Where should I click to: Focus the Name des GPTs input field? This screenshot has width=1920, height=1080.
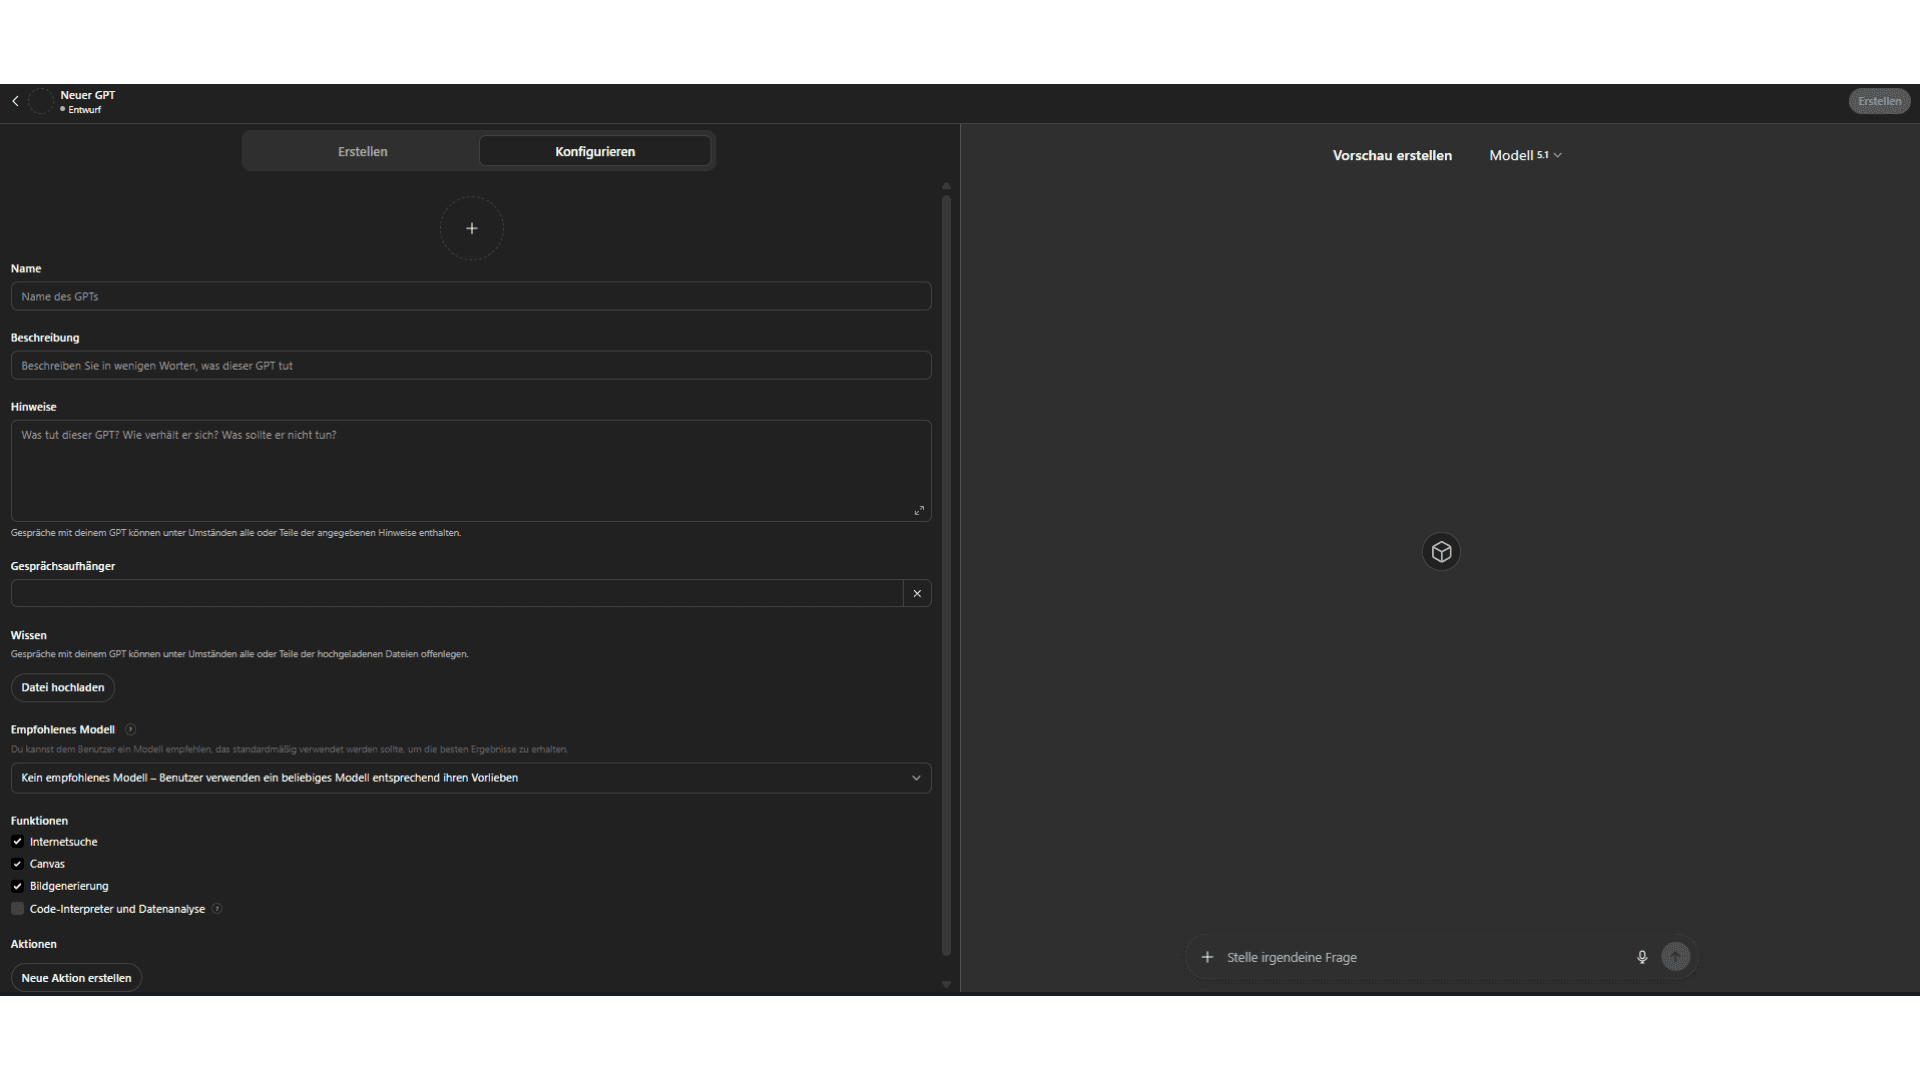(471, 296)
